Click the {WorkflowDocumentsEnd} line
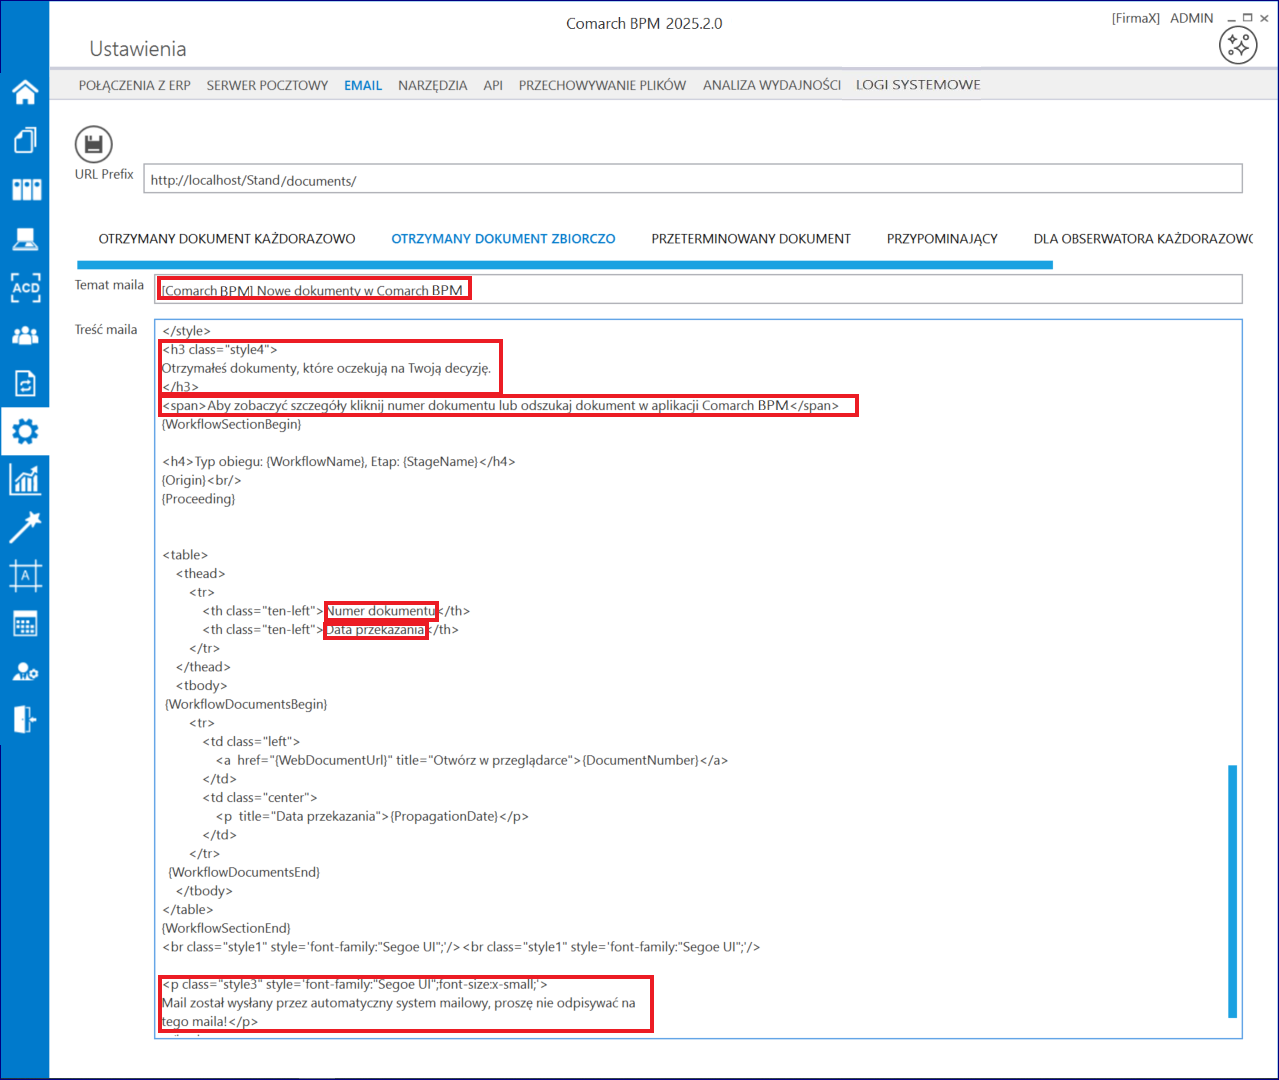Viewport: 1279px width, 1080px height. [244, 872]
